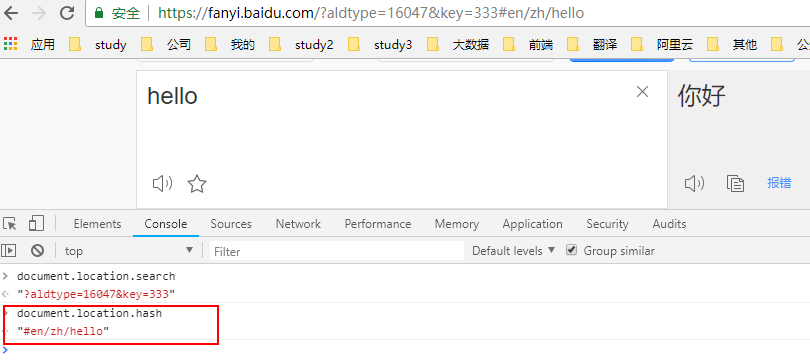The height and width of the screenshot is (362, 810).
Task: Open the 翻译 bookmark folder
Action: 593,45
